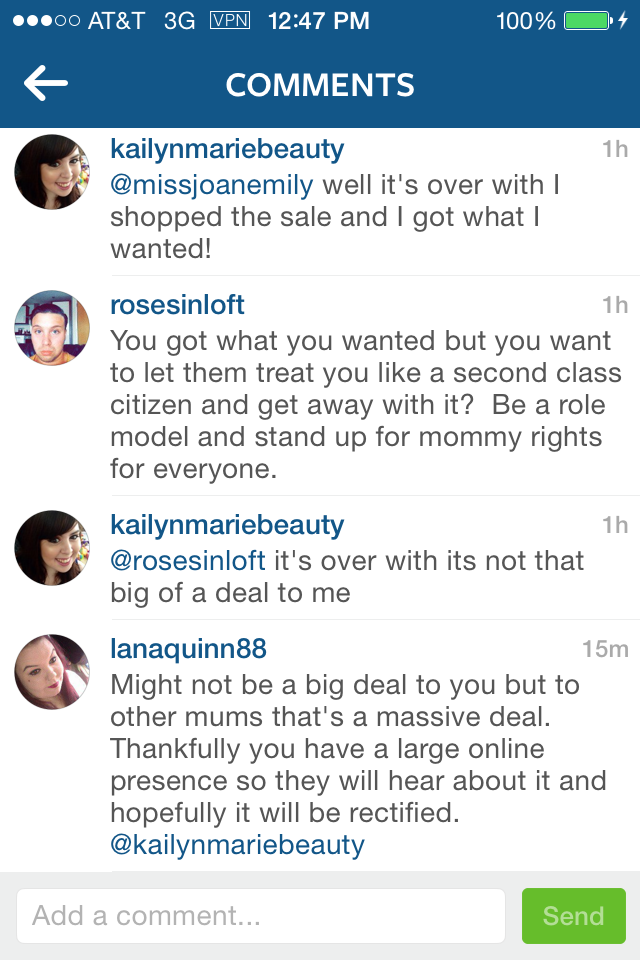Tap the back arrow icon
This screenshot has width=640, height=960.
coord(46,85)
